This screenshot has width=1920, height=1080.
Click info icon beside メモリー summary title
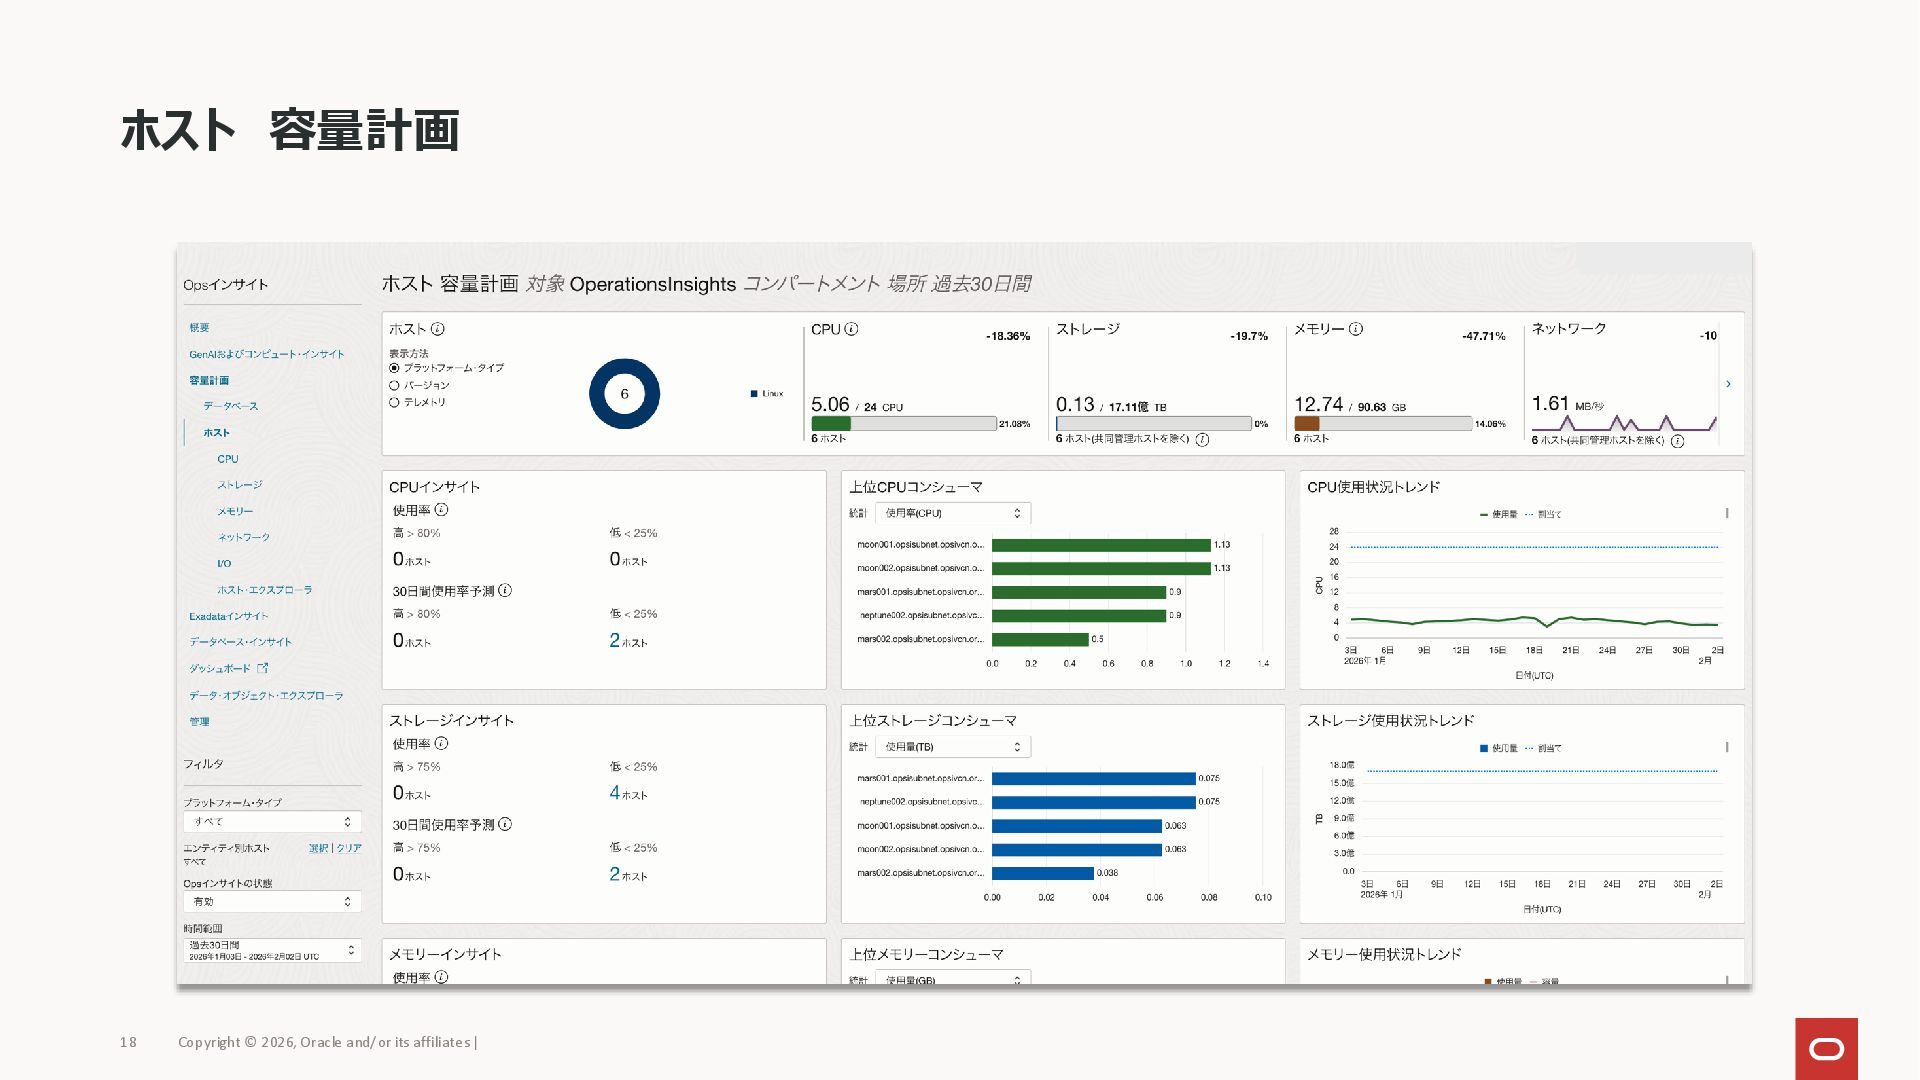click(1356, 329)
